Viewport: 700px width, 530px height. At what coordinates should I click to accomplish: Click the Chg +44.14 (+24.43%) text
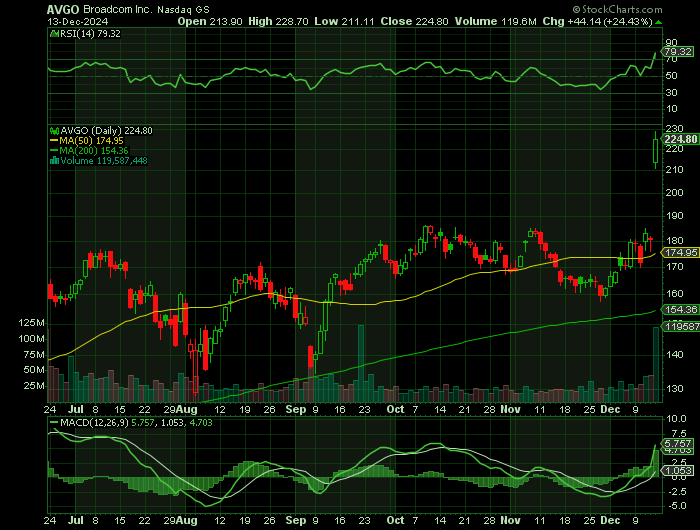[x=597, y=21]
